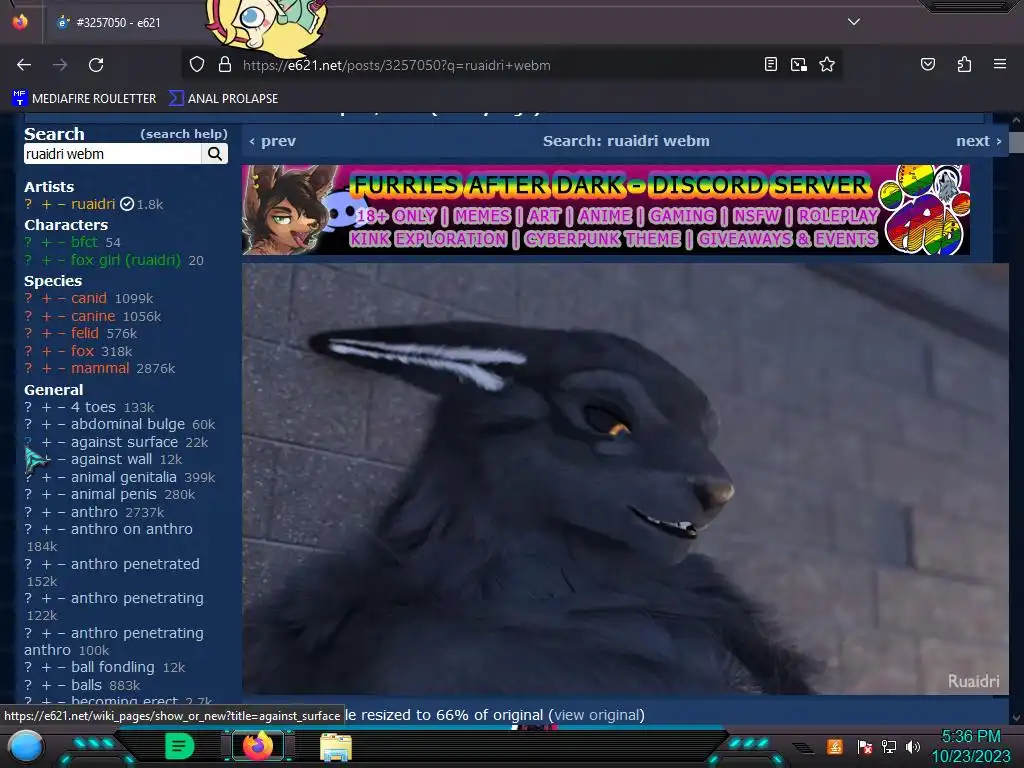Click the Furries After Dark Discord banner
The image size is (1024, 768).
(605, 210)
